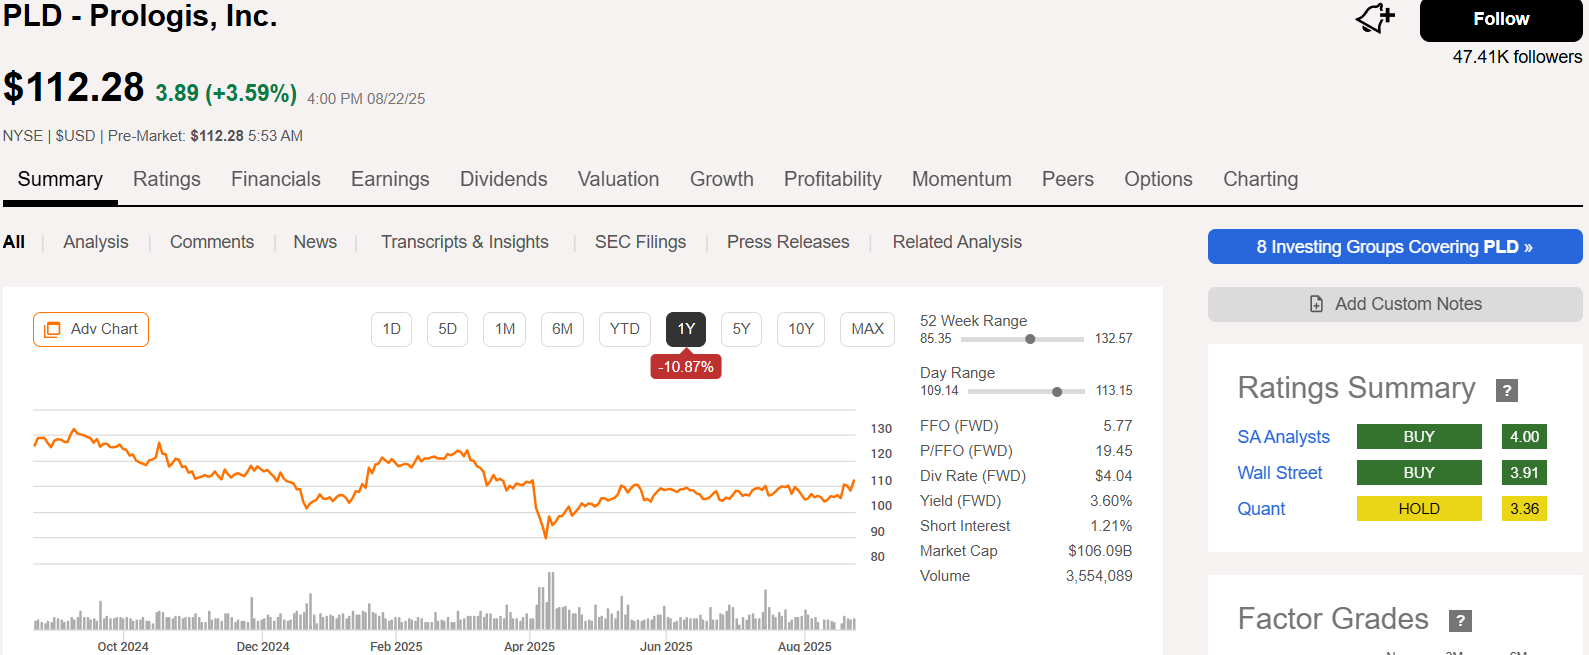Click the Follow button
Image resolution: width=1589 pixels, height=655 pixels.
tap(1501, 19)
